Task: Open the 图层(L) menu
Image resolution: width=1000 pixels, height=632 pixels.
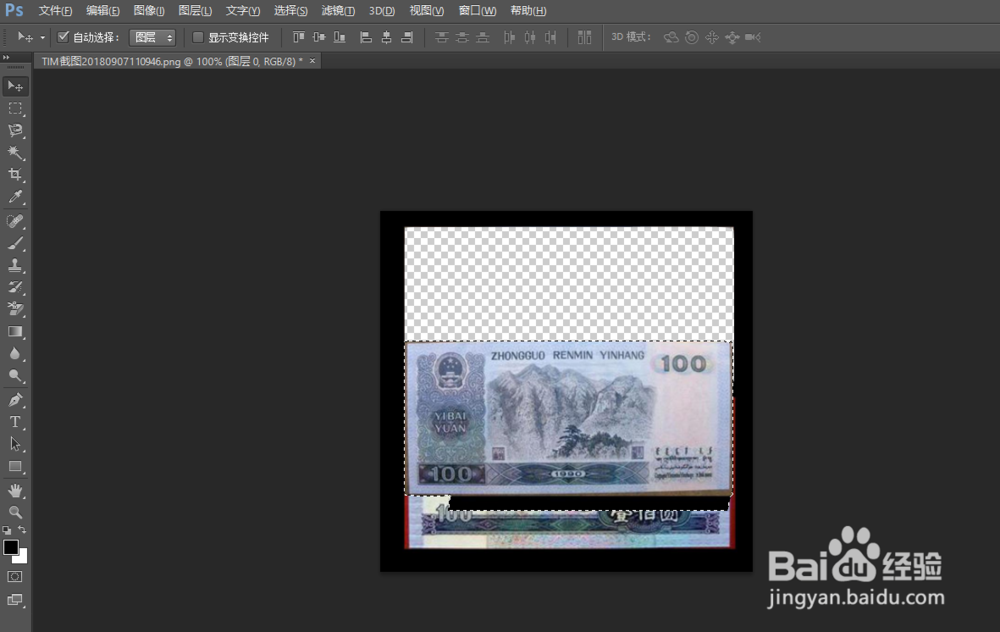Action: click(x=195, y=11)
